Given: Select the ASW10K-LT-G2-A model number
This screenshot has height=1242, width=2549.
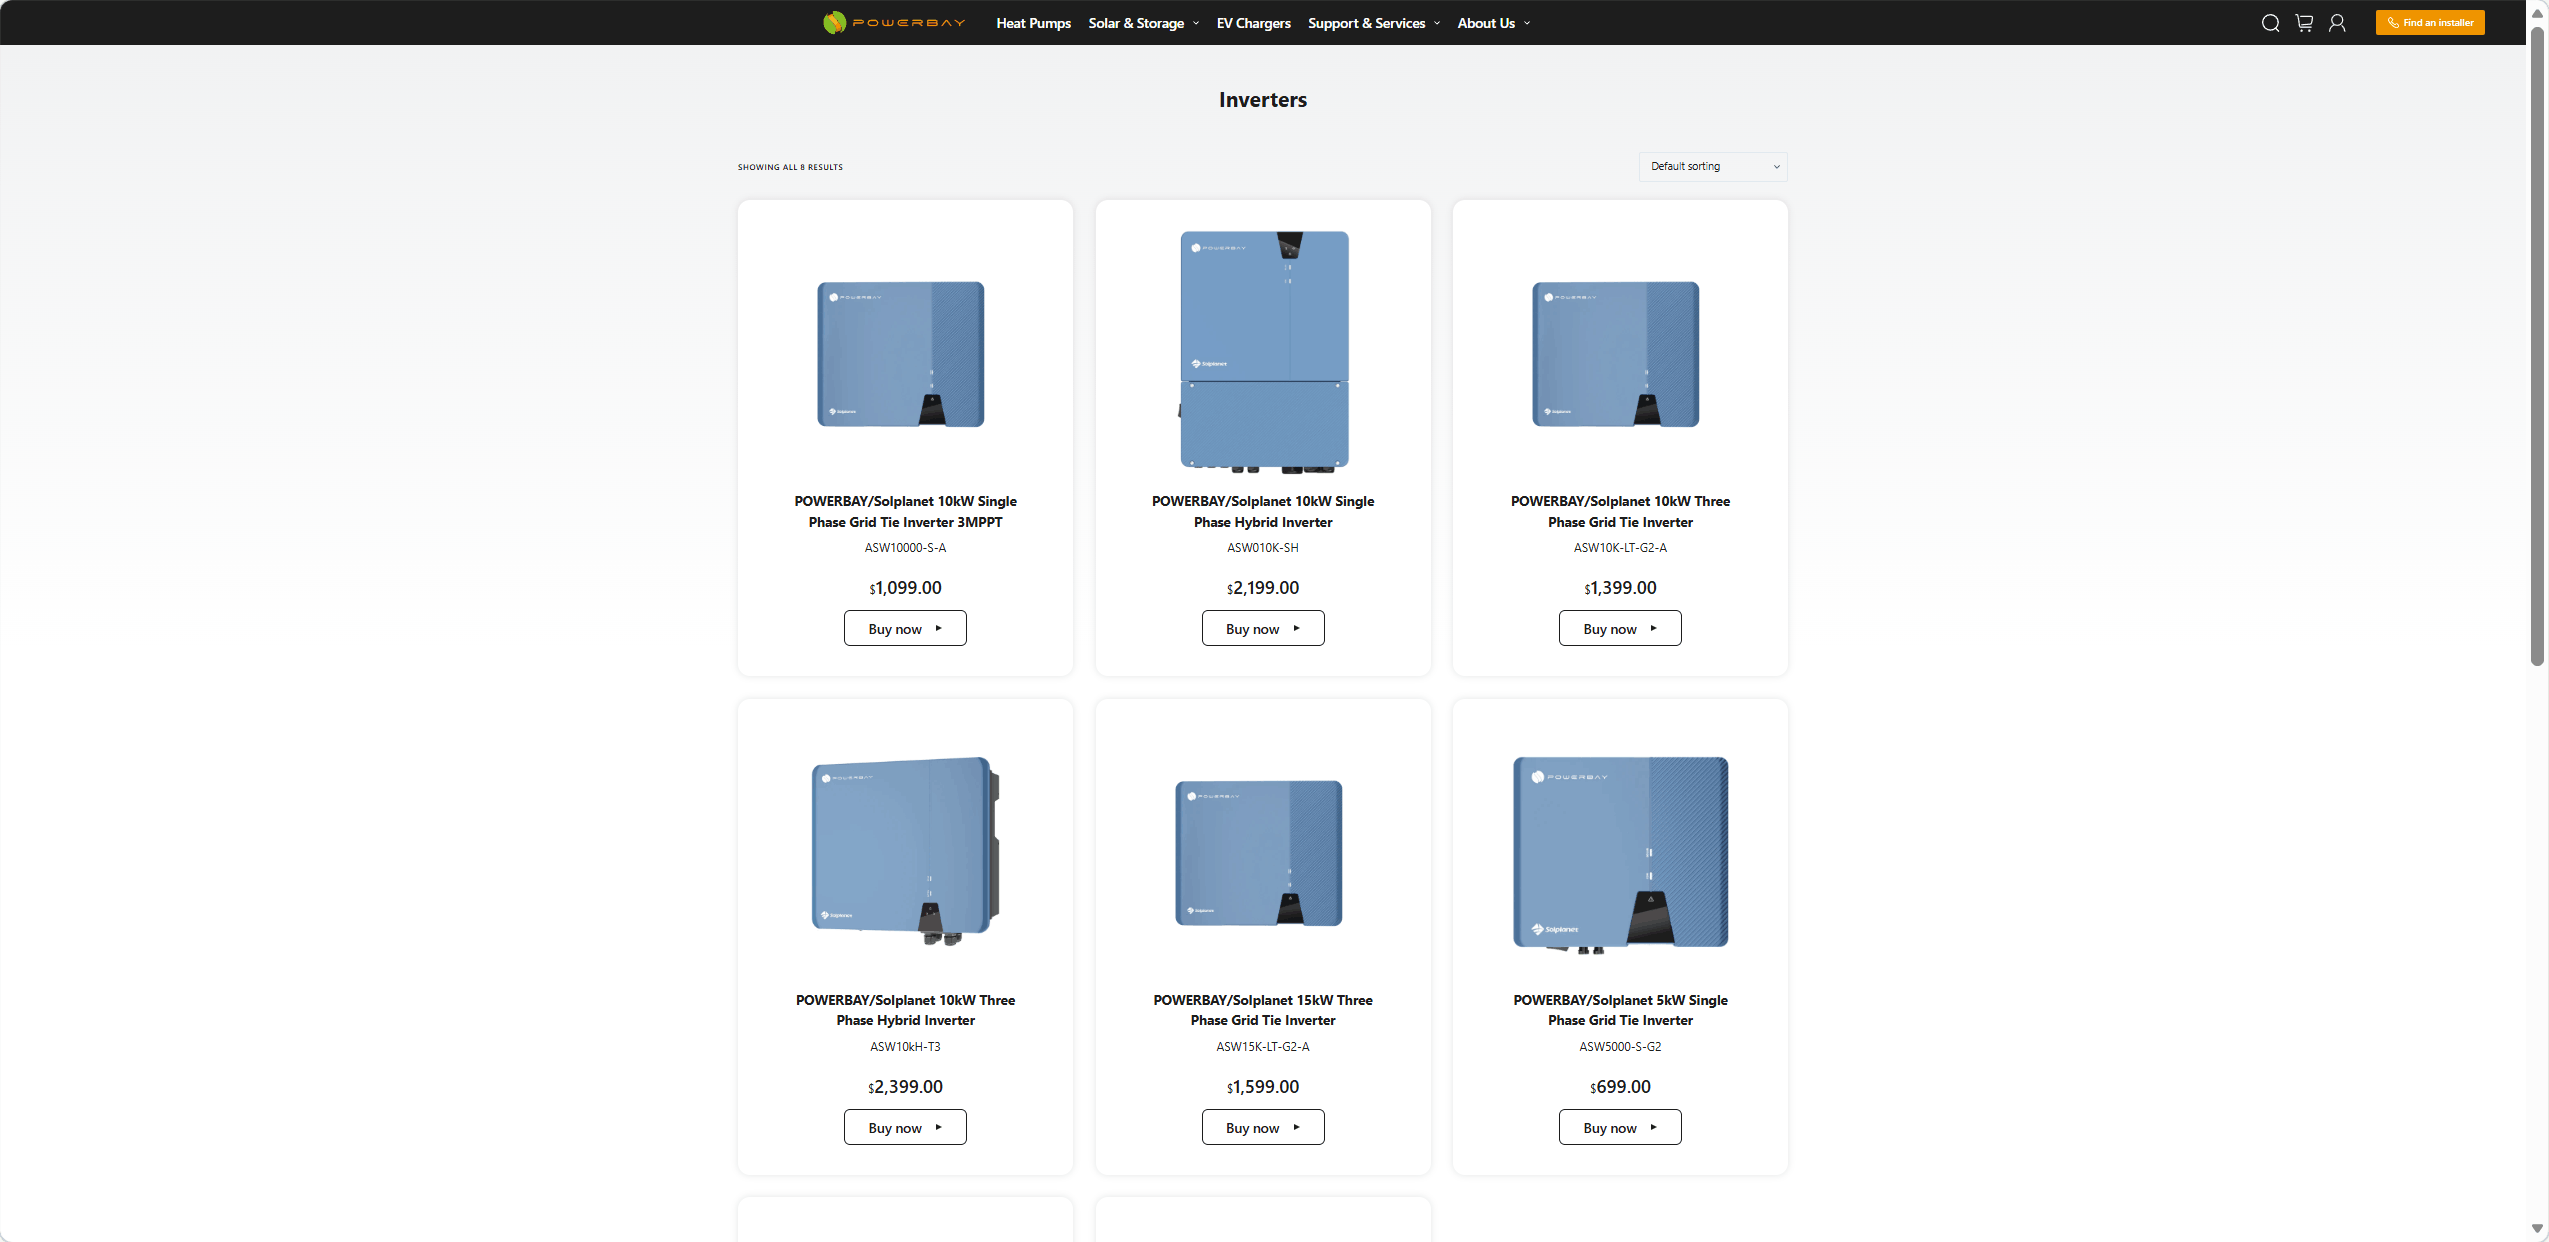Looking at the screenshot, I should coord(1620,548).
